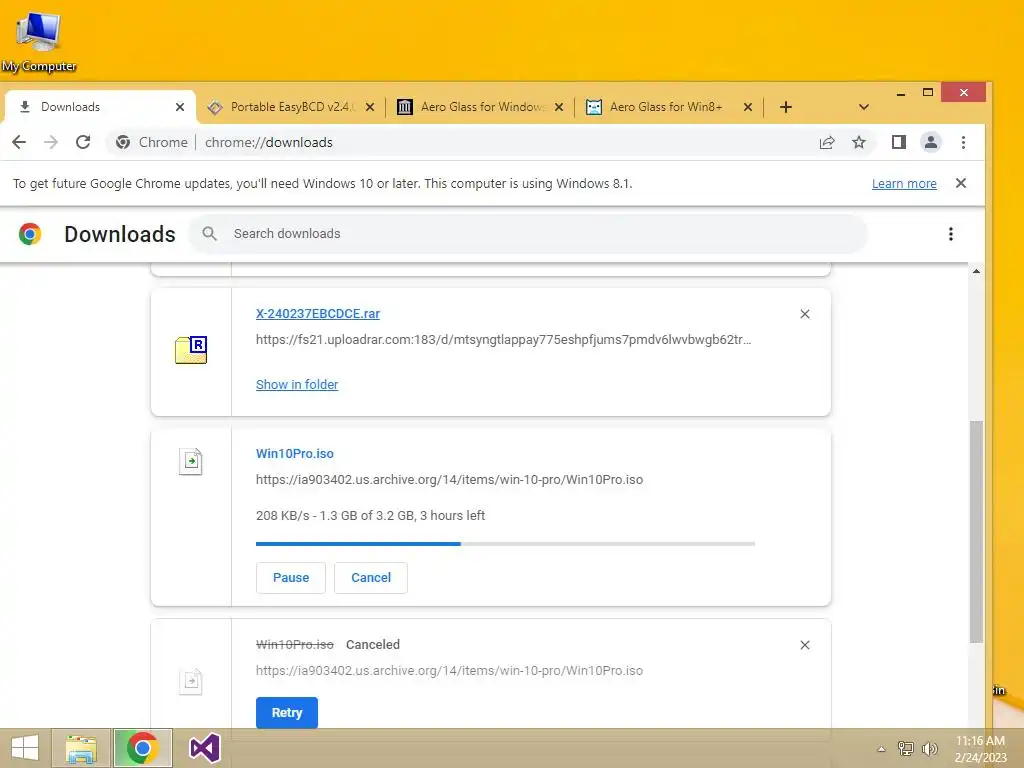
Task: Open File Explorer from taskbar
Action: click(x=80, y=748)
